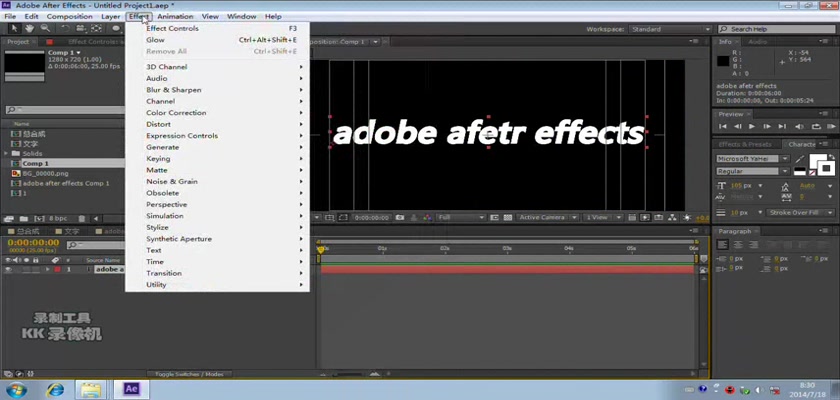Select the Unified Camera tool

[x=81, y=29]
